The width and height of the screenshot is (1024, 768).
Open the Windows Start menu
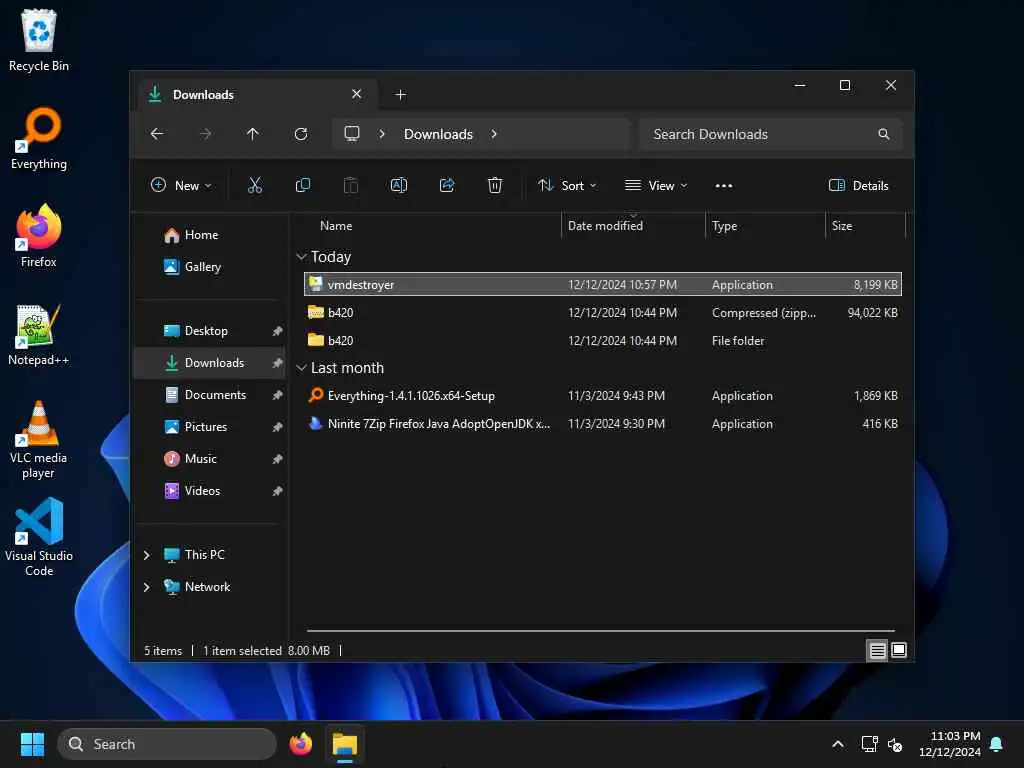coord(32,744)
